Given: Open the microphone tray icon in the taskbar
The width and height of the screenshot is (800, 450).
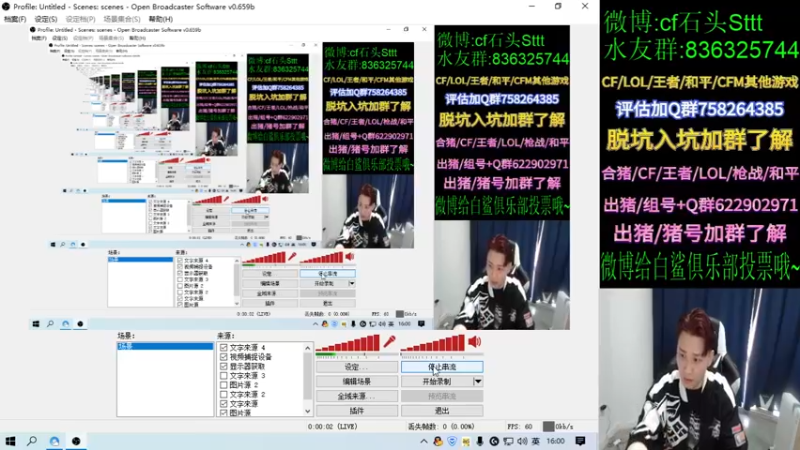Looking at the screenshot, I should click(480, 441).
